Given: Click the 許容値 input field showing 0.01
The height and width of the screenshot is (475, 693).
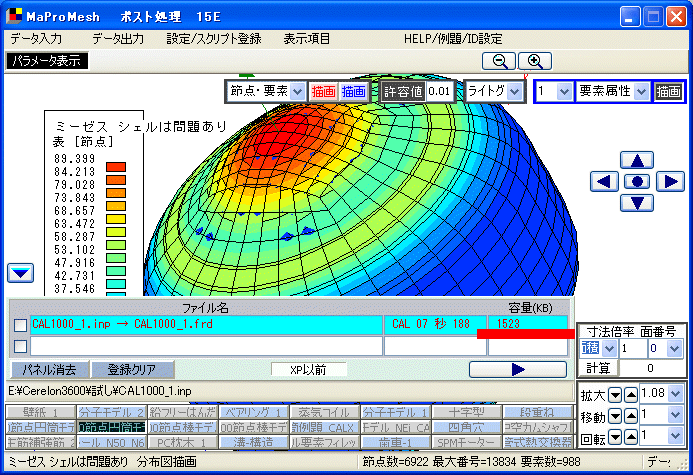Looking at the screenshot, I should tap(439, 92).
